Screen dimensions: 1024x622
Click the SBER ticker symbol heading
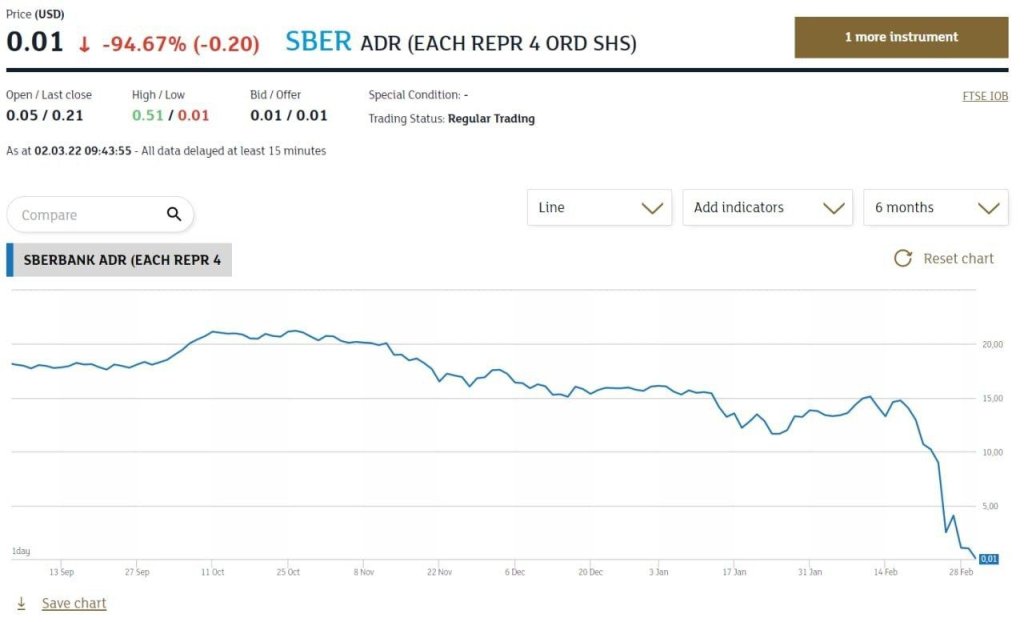point(318,42)
